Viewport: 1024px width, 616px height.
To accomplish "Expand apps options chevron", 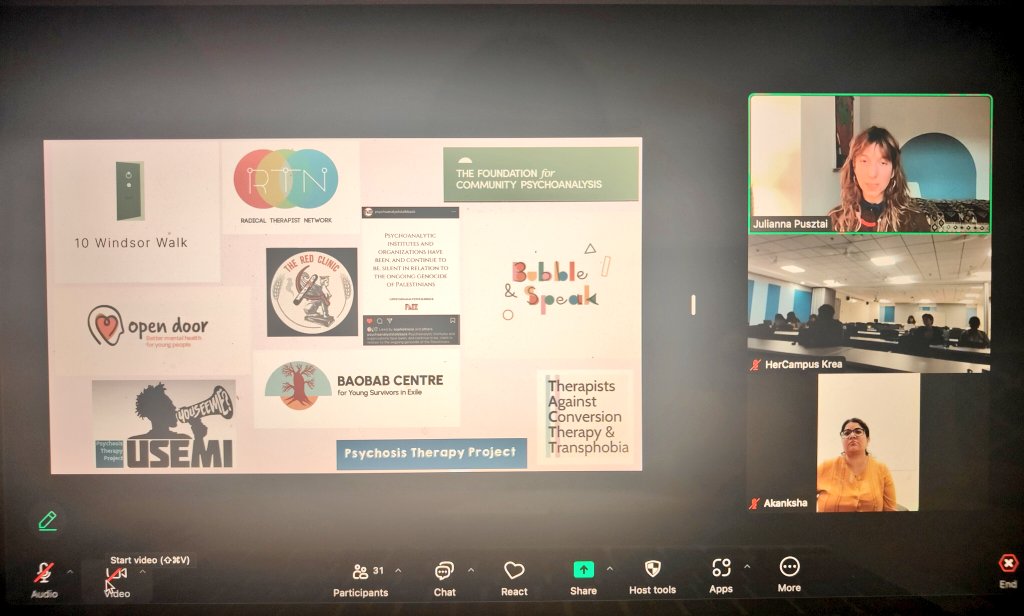I will click(x=747, y=567).
